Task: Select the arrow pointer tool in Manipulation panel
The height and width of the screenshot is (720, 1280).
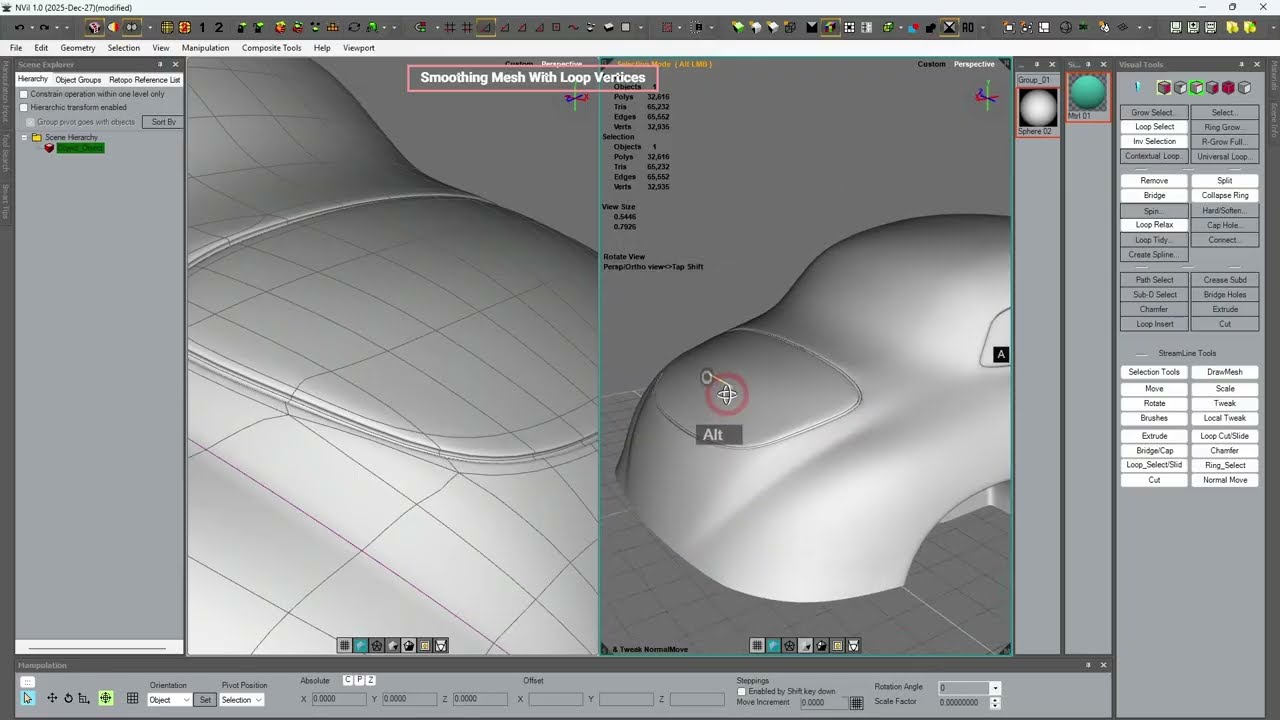Action: click(x=27, y=698)
